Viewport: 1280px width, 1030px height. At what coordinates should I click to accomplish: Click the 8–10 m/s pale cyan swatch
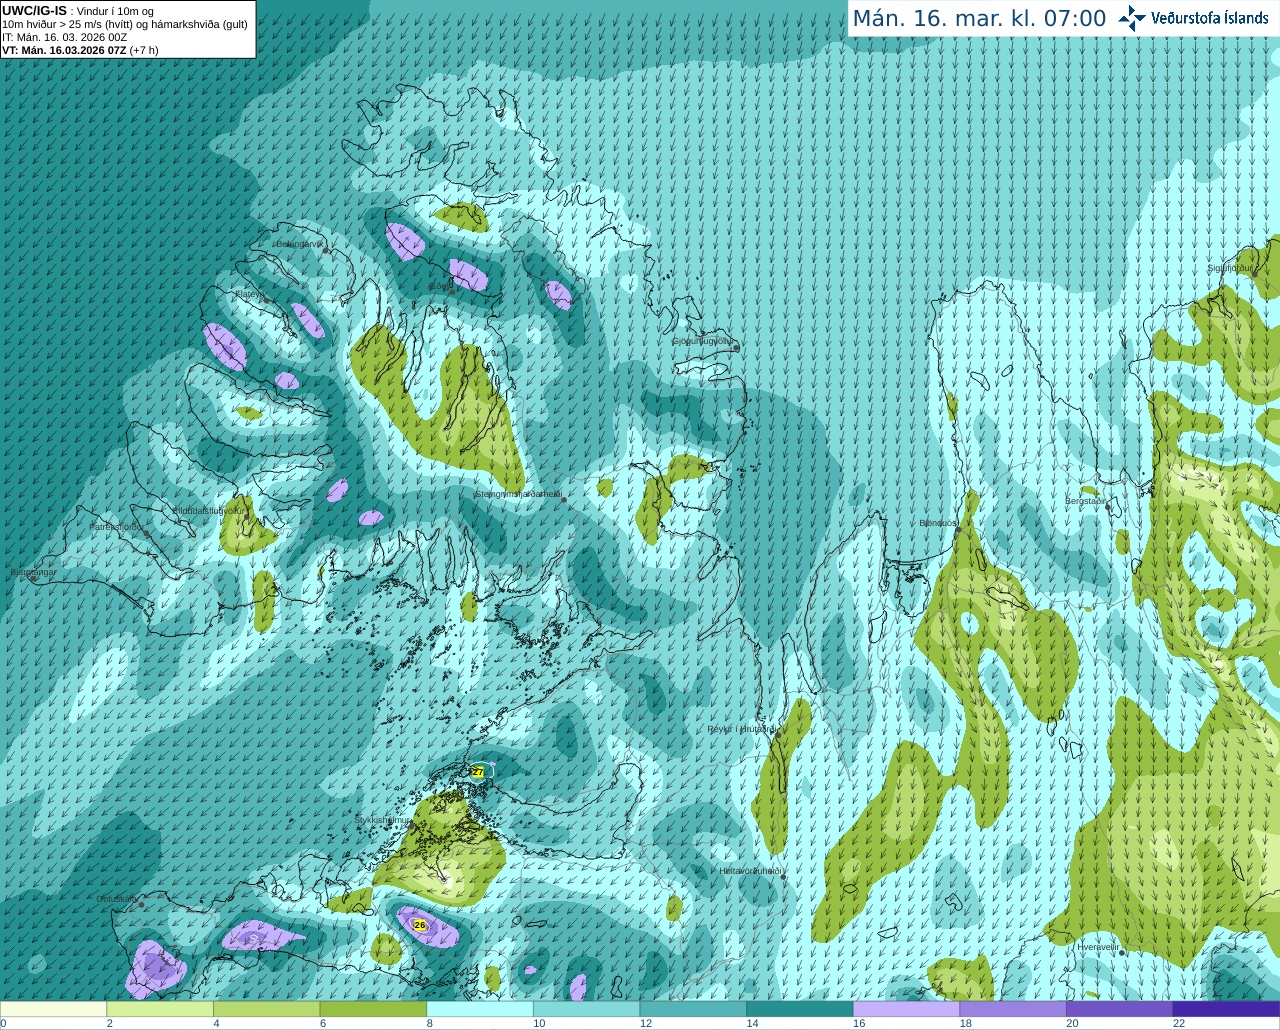pos(480,1009)
